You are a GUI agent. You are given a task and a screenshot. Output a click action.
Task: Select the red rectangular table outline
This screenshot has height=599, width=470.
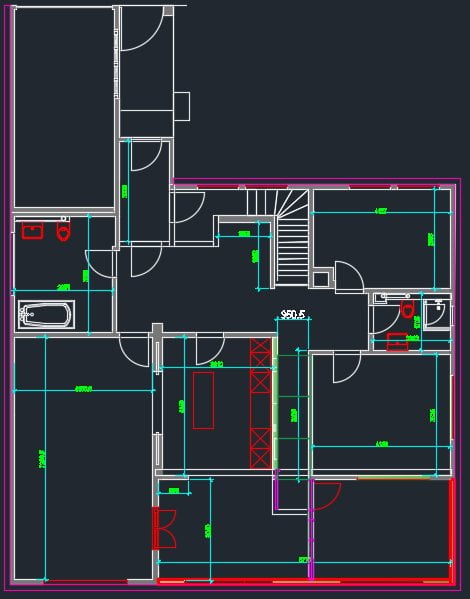203,400
